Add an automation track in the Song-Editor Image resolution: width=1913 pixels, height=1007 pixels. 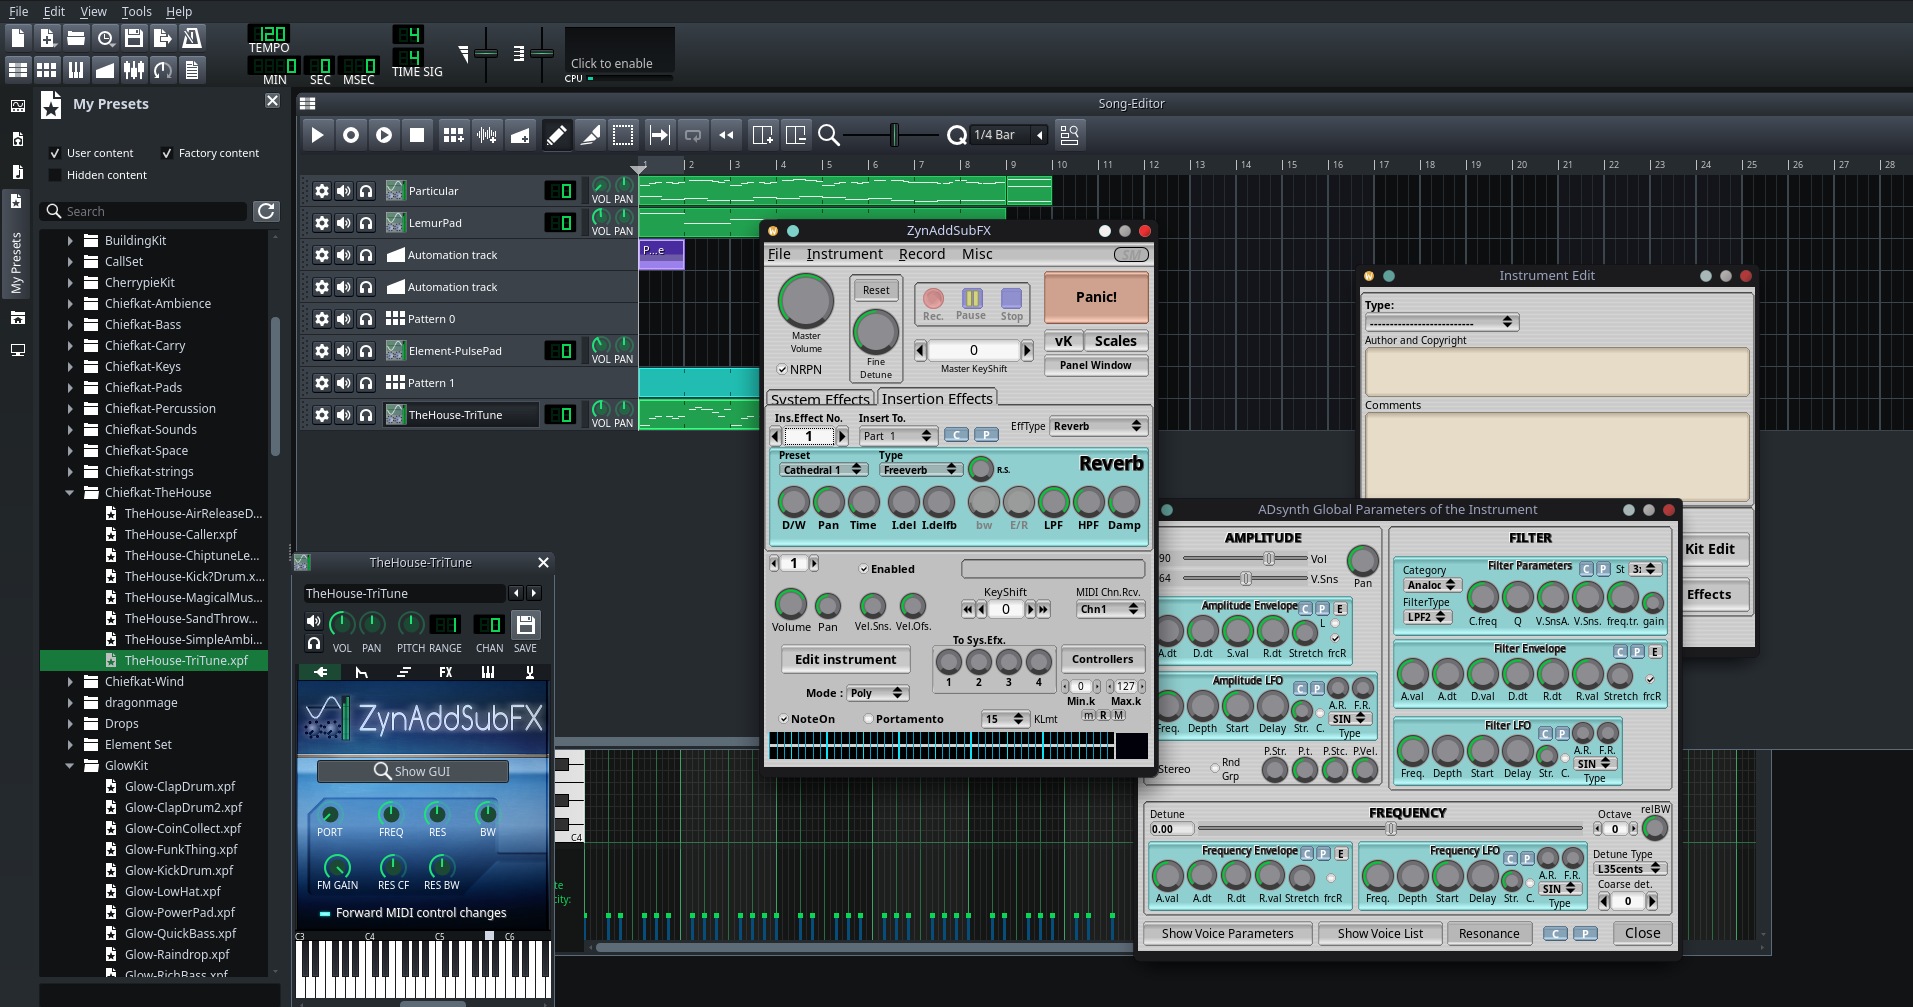pos(520,135)
